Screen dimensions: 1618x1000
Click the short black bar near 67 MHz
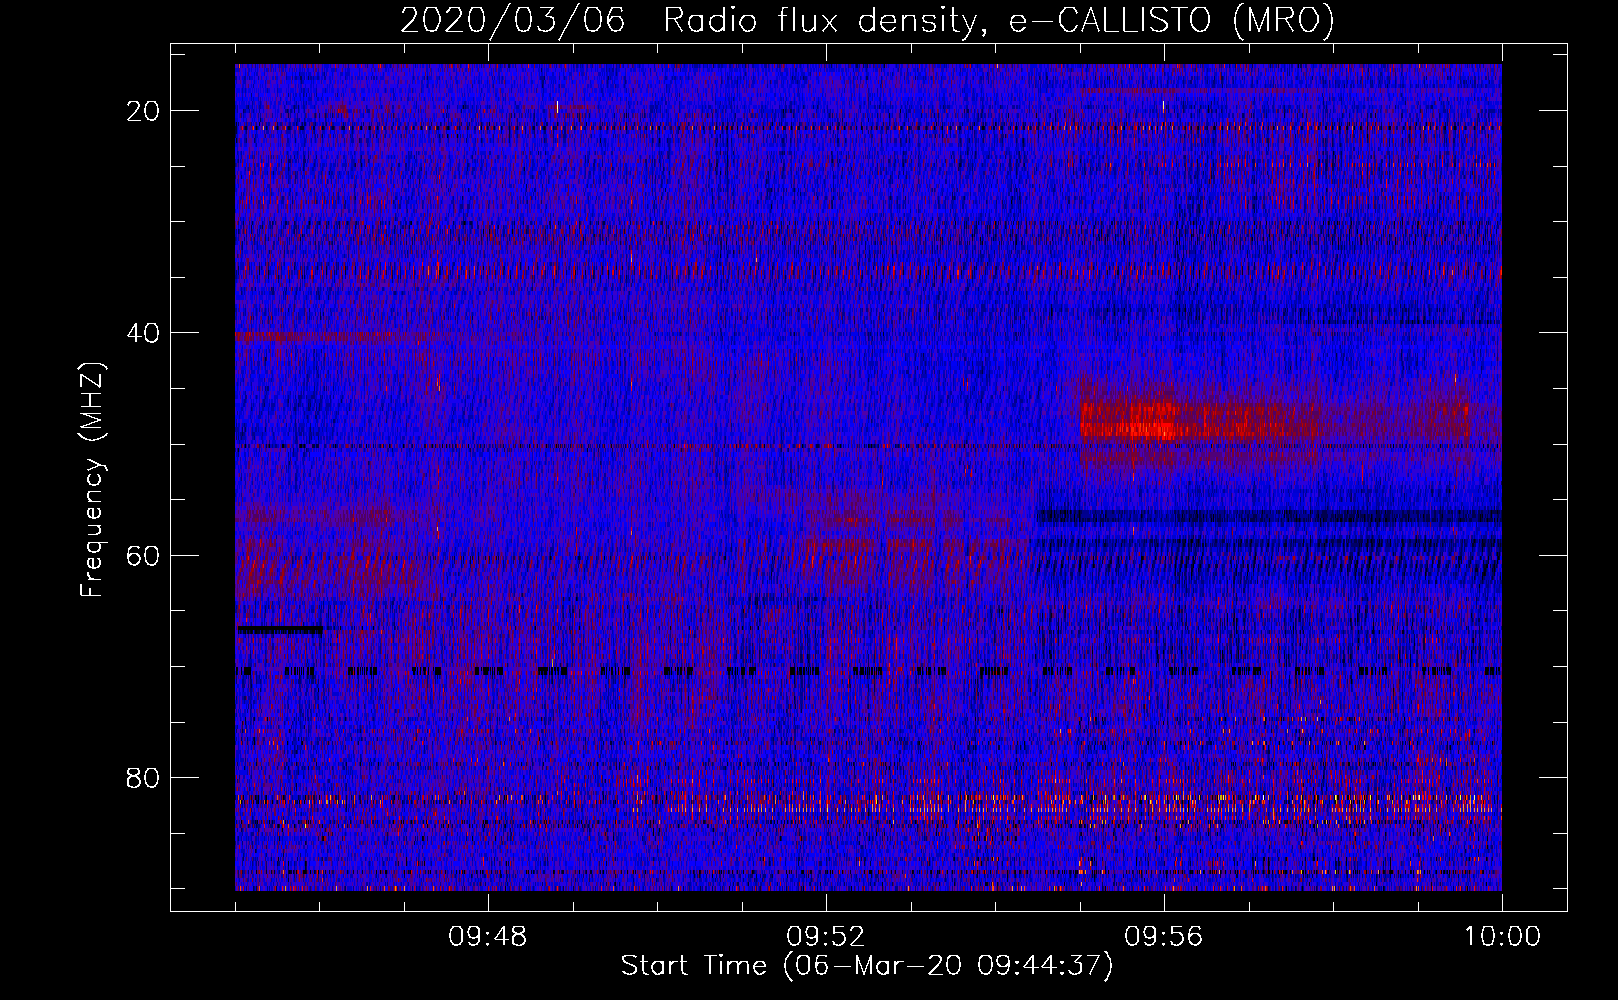point(280,630)
